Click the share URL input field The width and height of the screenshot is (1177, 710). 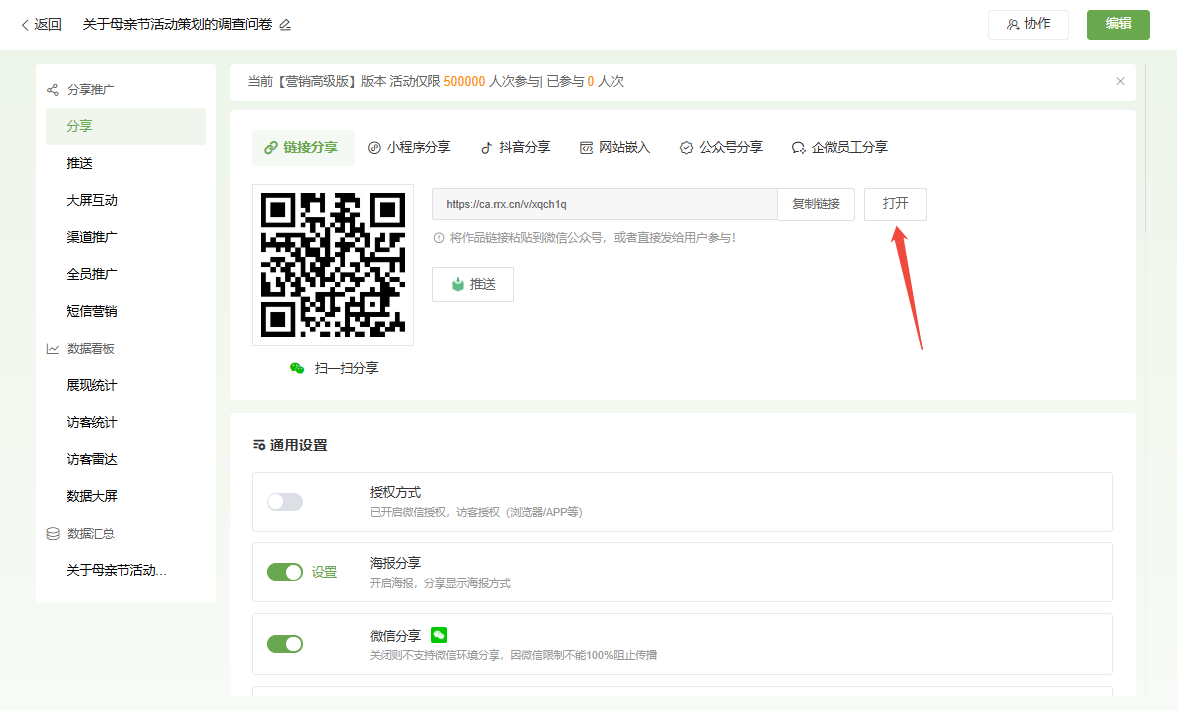pos(605,204)
